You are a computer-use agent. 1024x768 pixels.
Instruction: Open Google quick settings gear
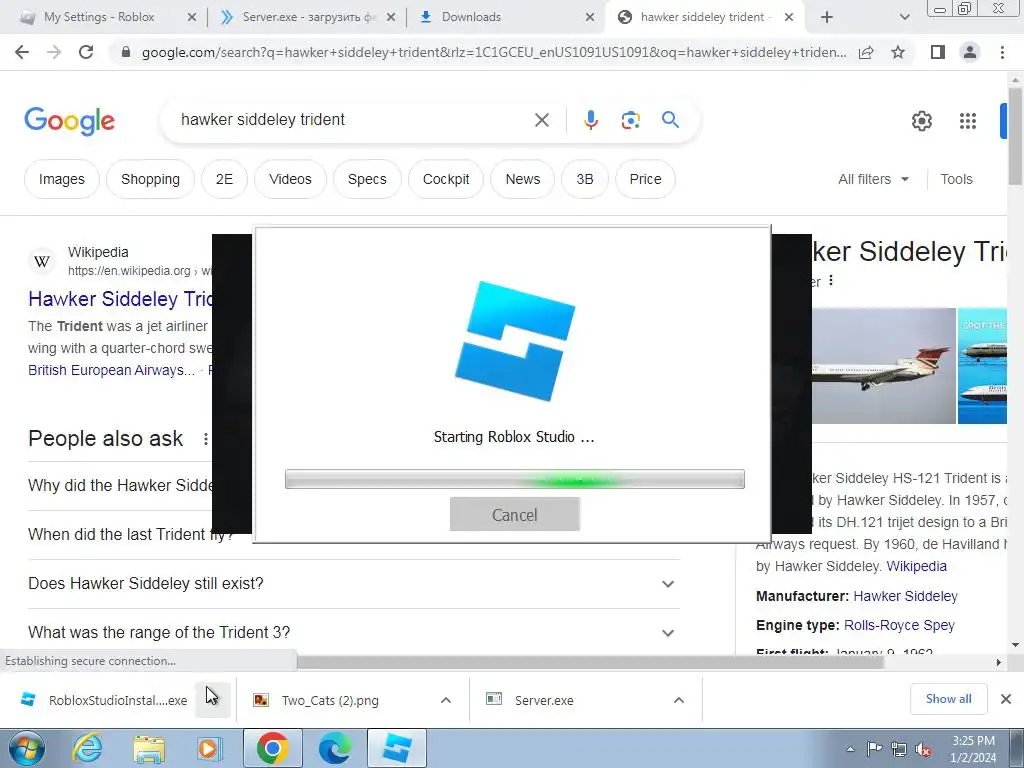point(921,121)
